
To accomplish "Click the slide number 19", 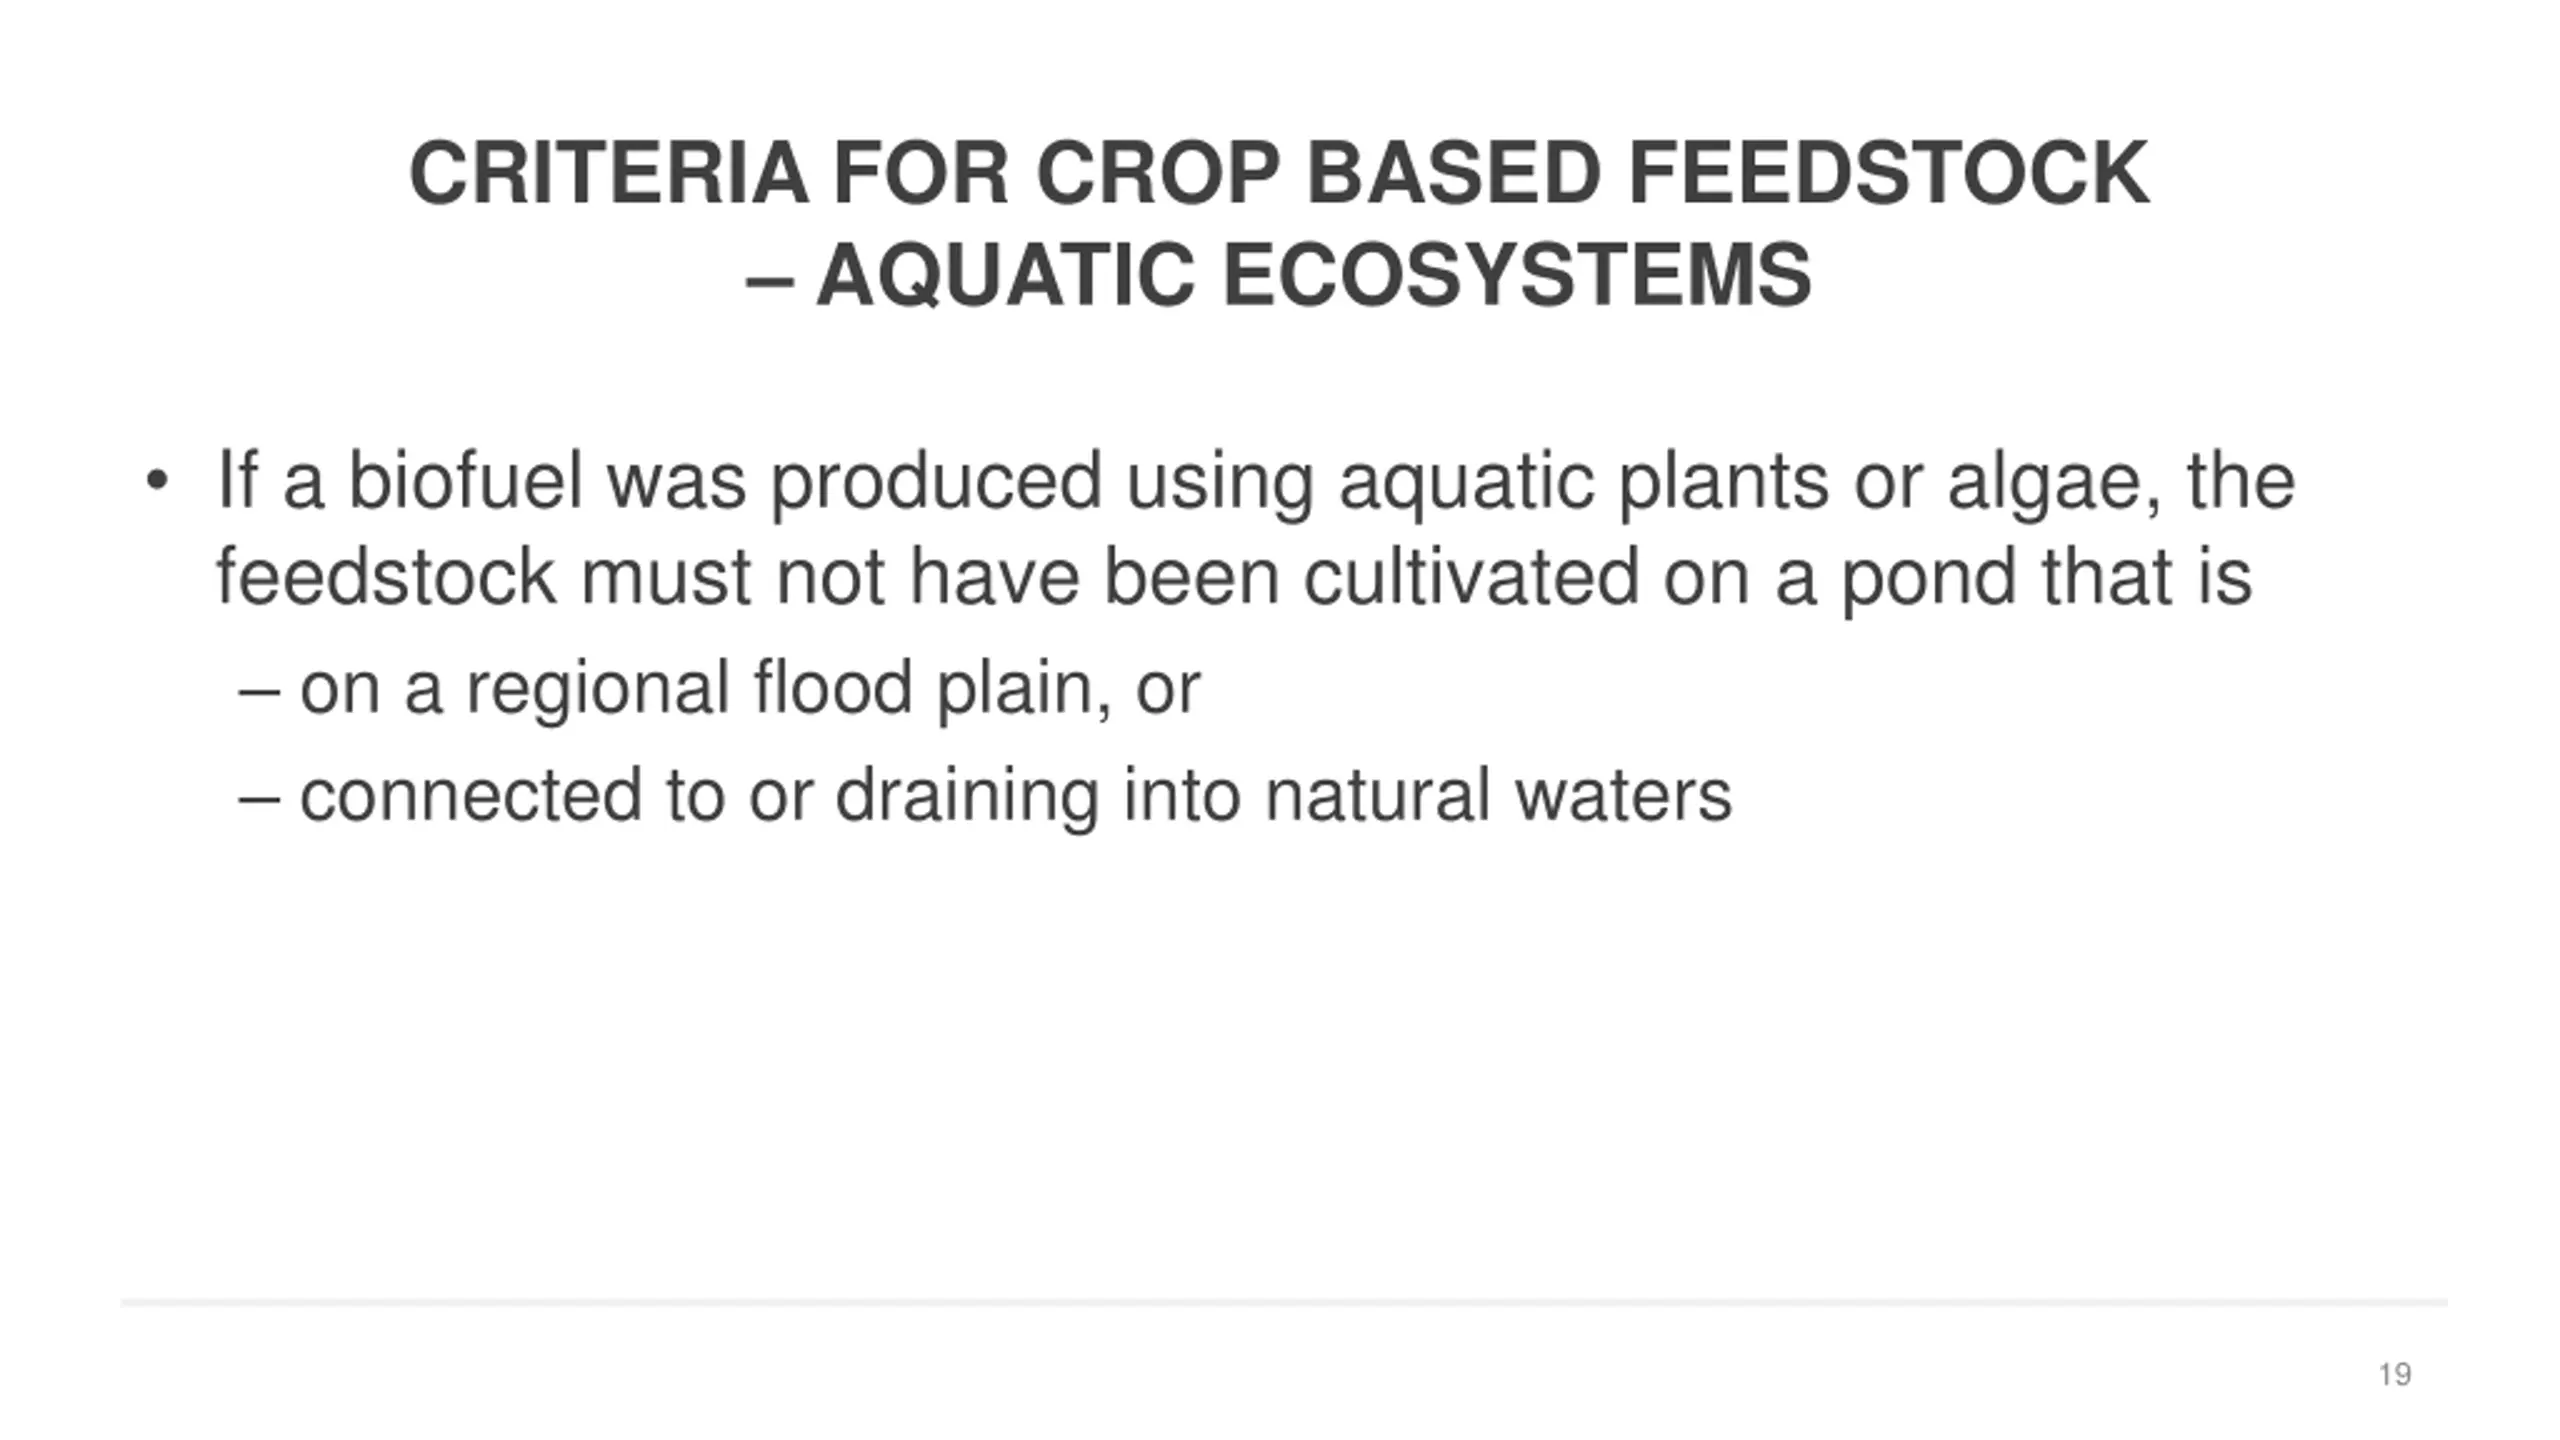I will click(x=2395, y=1375).
